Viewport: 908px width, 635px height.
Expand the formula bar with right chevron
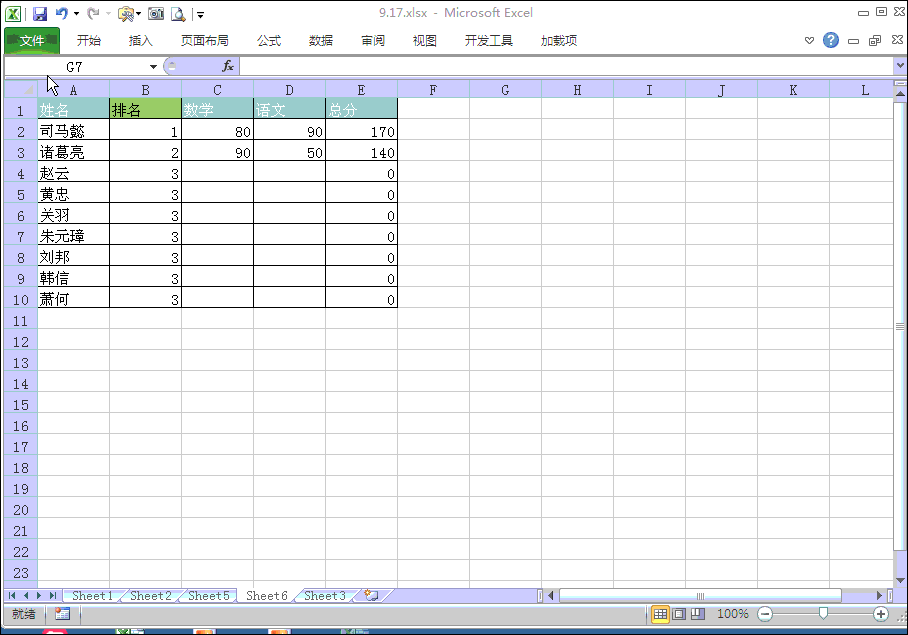(900, 65)
